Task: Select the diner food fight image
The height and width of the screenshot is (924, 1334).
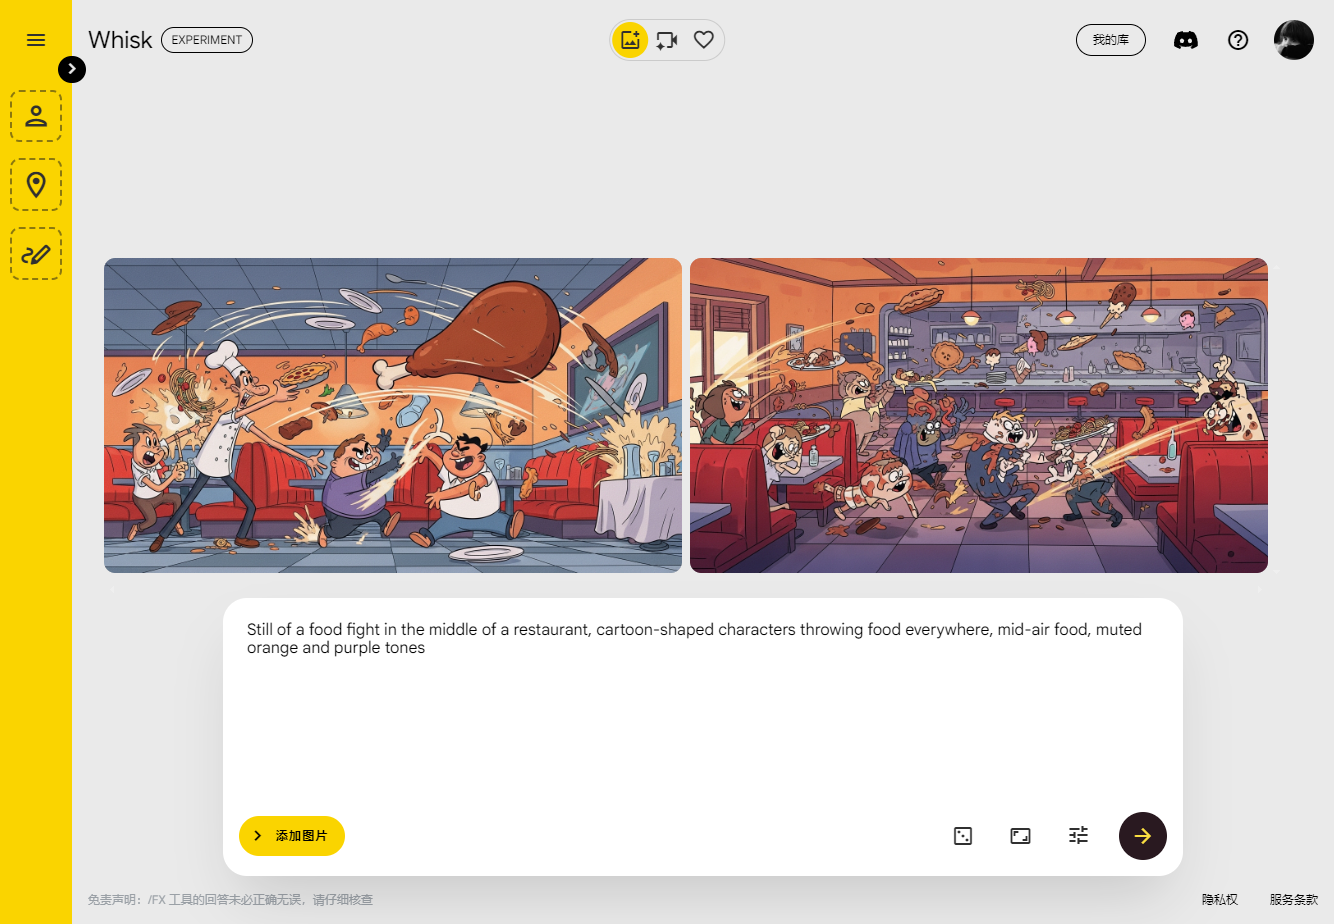Action: pos(979,415)
